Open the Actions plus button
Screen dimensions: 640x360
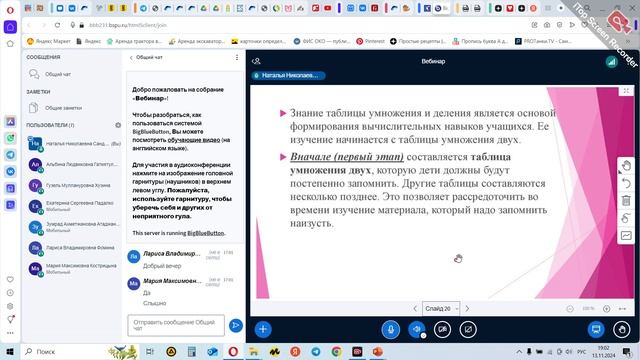(263, 329)
